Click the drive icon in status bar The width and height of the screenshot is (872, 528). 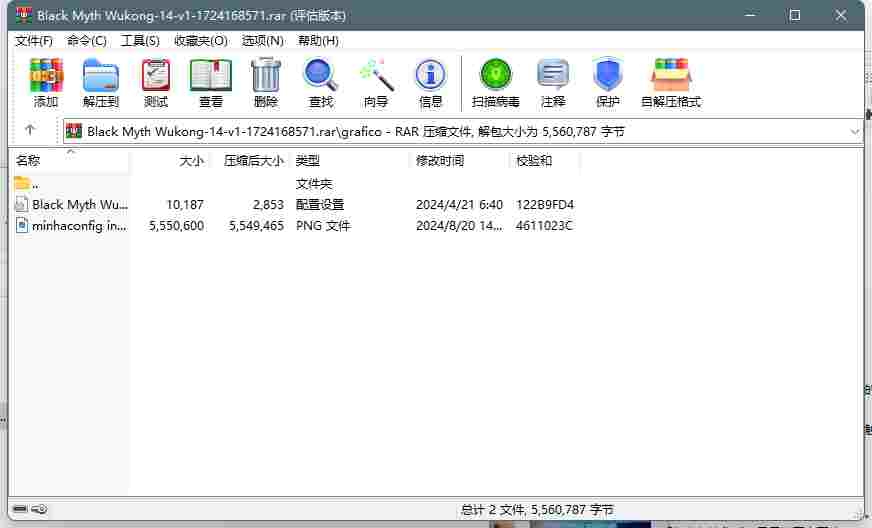point(21,509)
